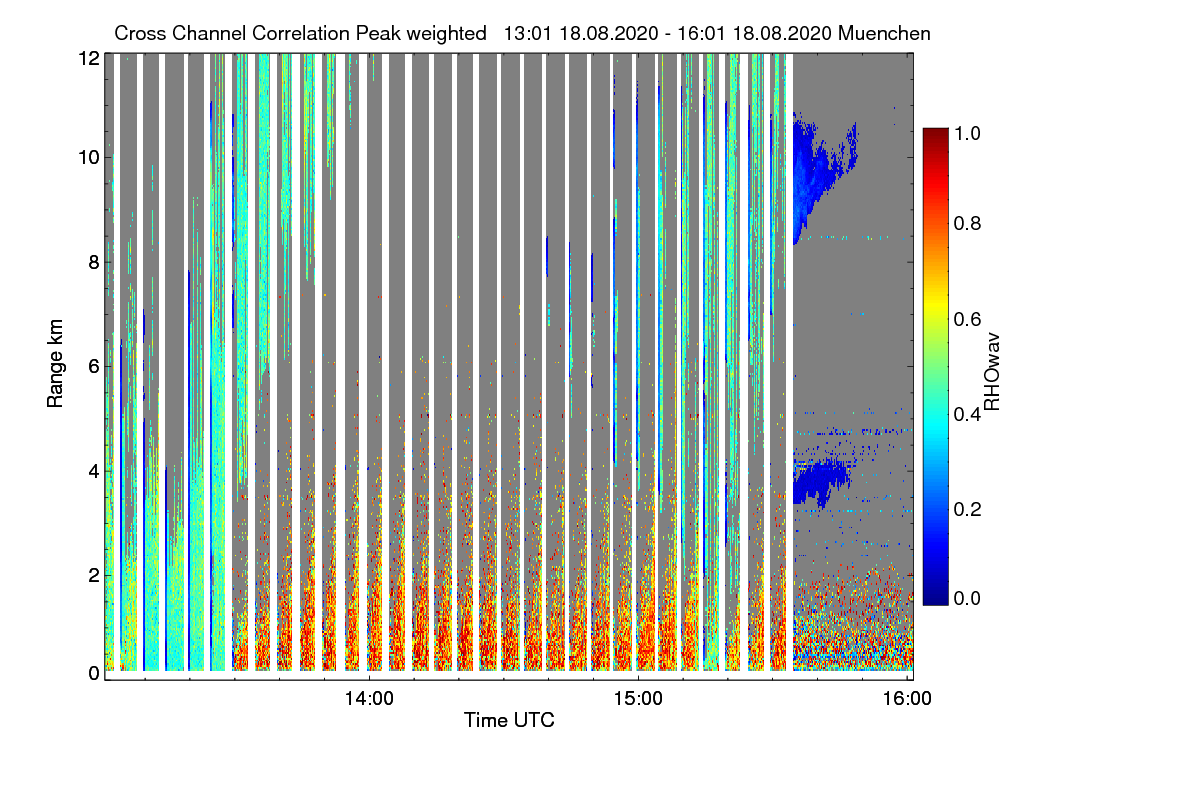Click the range tick label '2'
Viewport: 1200px width, 800px height.
pos(94,575)
